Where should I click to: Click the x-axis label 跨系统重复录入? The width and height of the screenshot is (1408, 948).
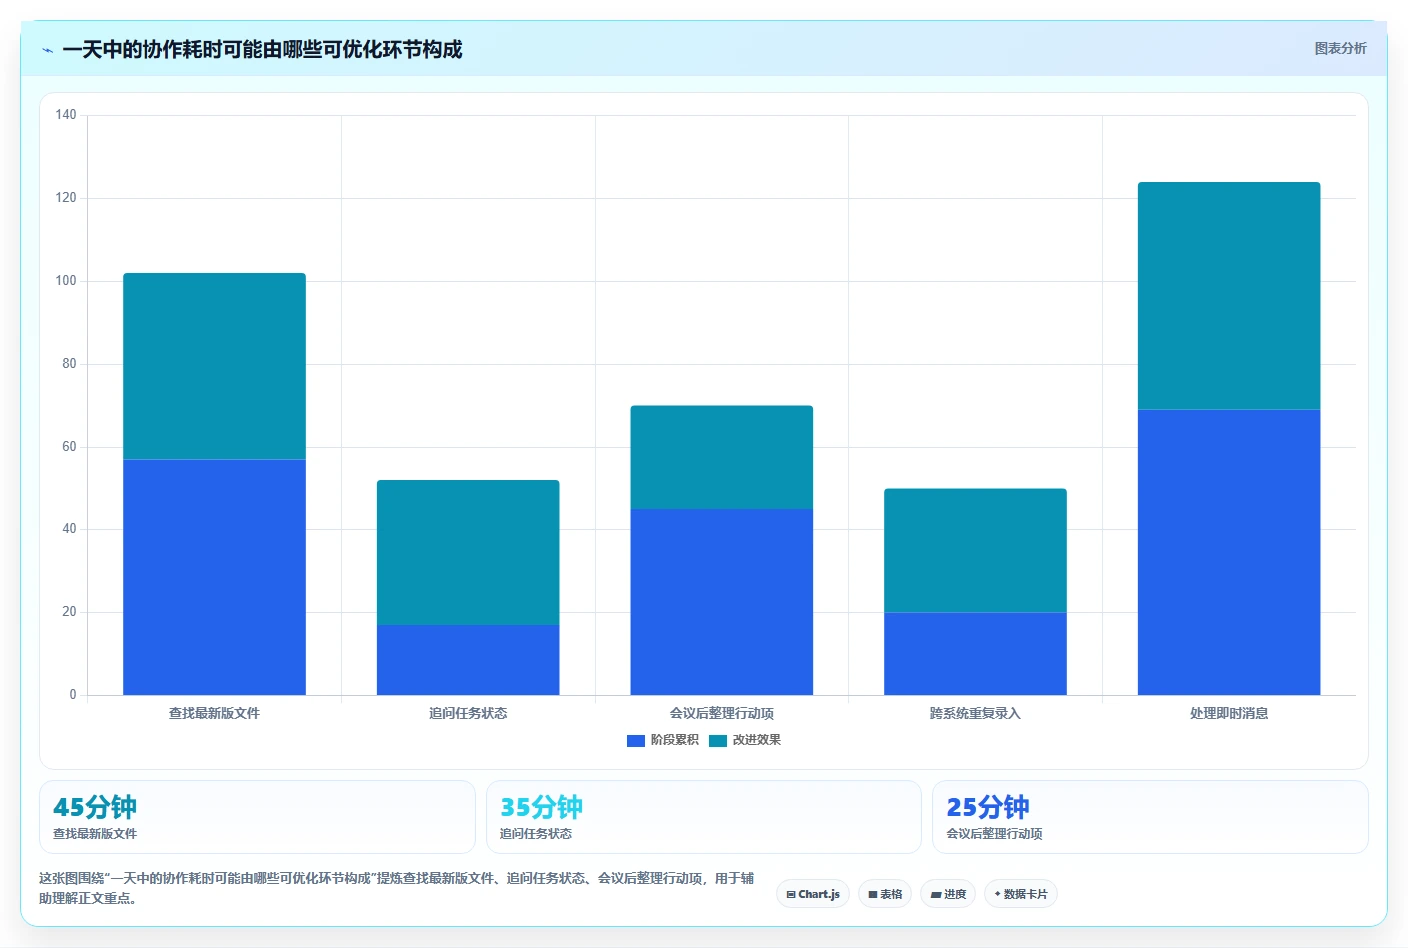pyautogui.click(x=975, y=713)
